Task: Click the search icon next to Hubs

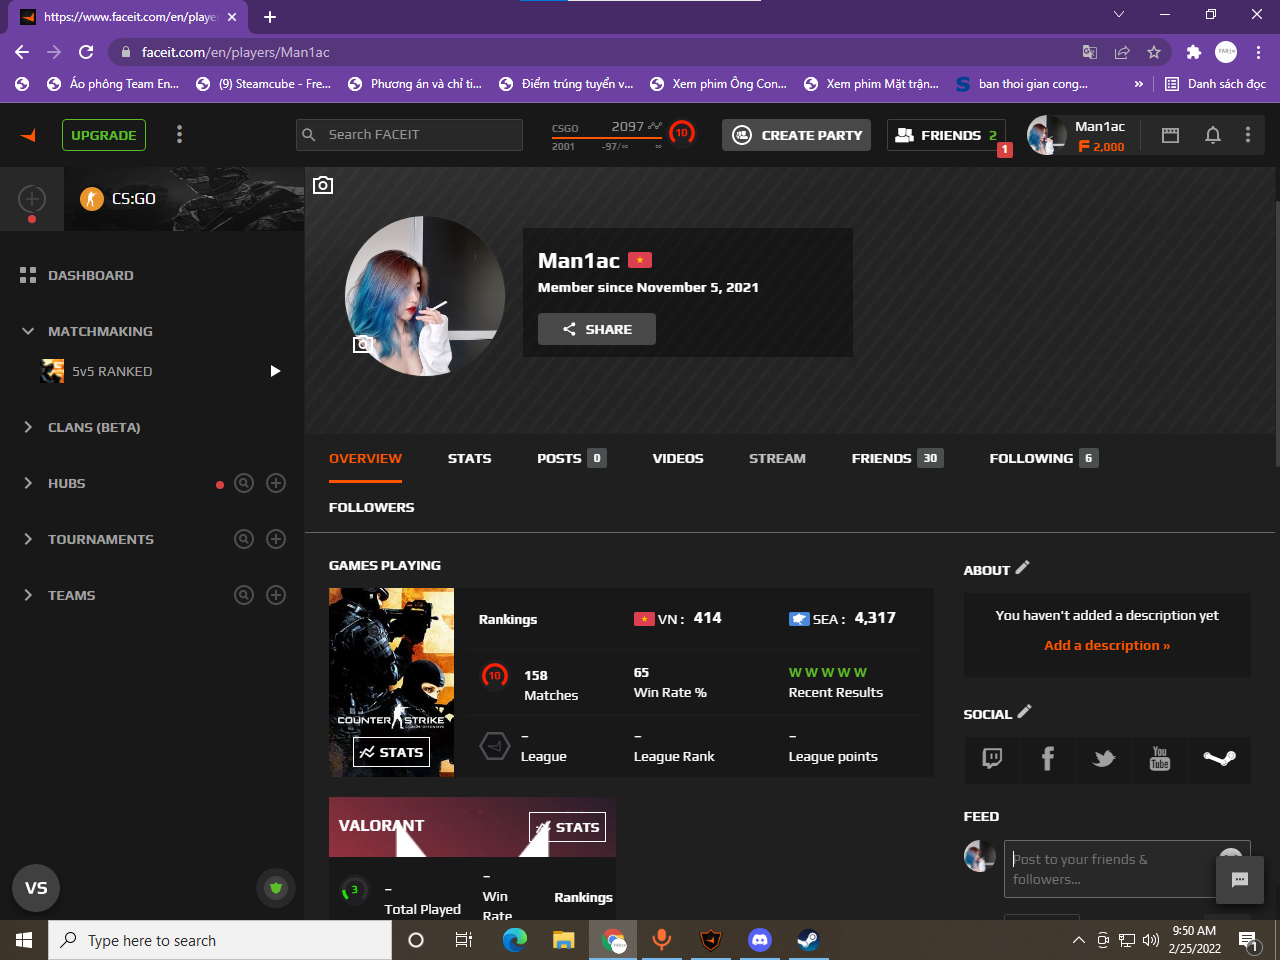Action: tap(244, 483)
